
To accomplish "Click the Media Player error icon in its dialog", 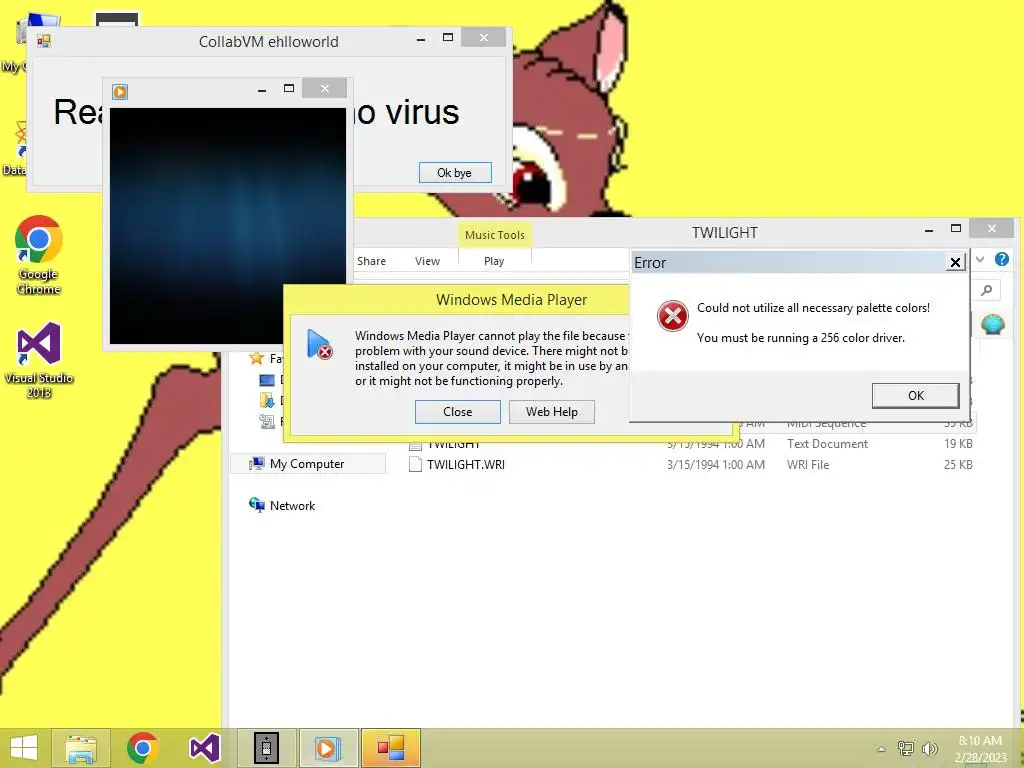I will 319,344.
